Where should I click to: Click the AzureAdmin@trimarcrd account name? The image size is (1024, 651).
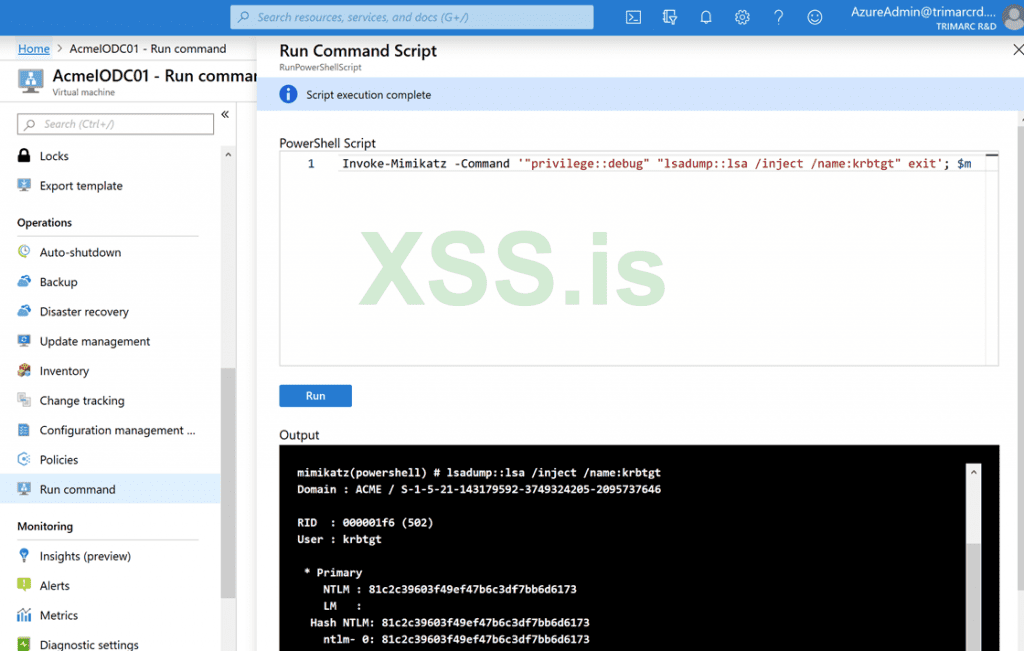click(923, 12)
